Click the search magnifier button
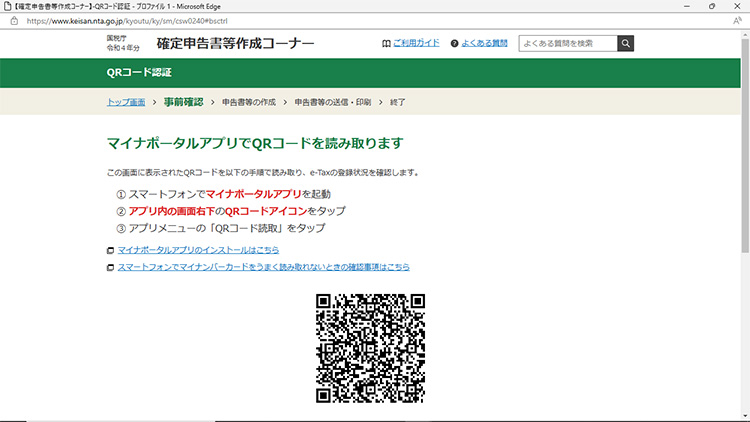750x422 pixels. pos(625,43)
